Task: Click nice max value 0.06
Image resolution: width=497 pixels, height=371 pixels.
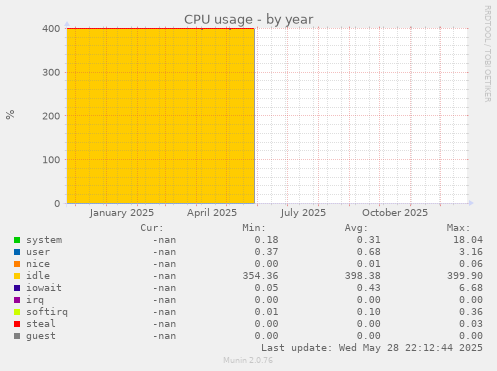Action: pyautogui.click(x=471, y=264)
